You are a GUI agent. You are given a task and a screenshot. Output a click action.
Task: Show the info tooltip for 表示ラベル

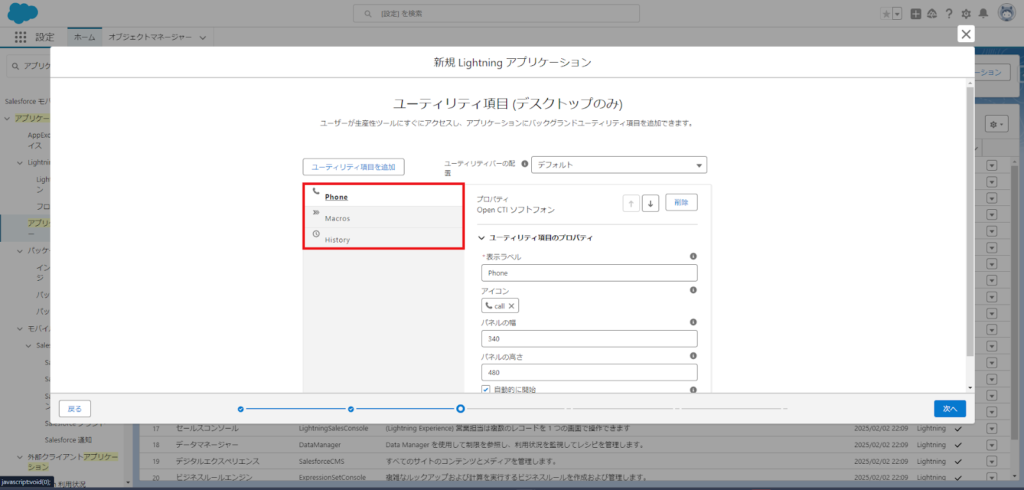click(x=694, y=256)
